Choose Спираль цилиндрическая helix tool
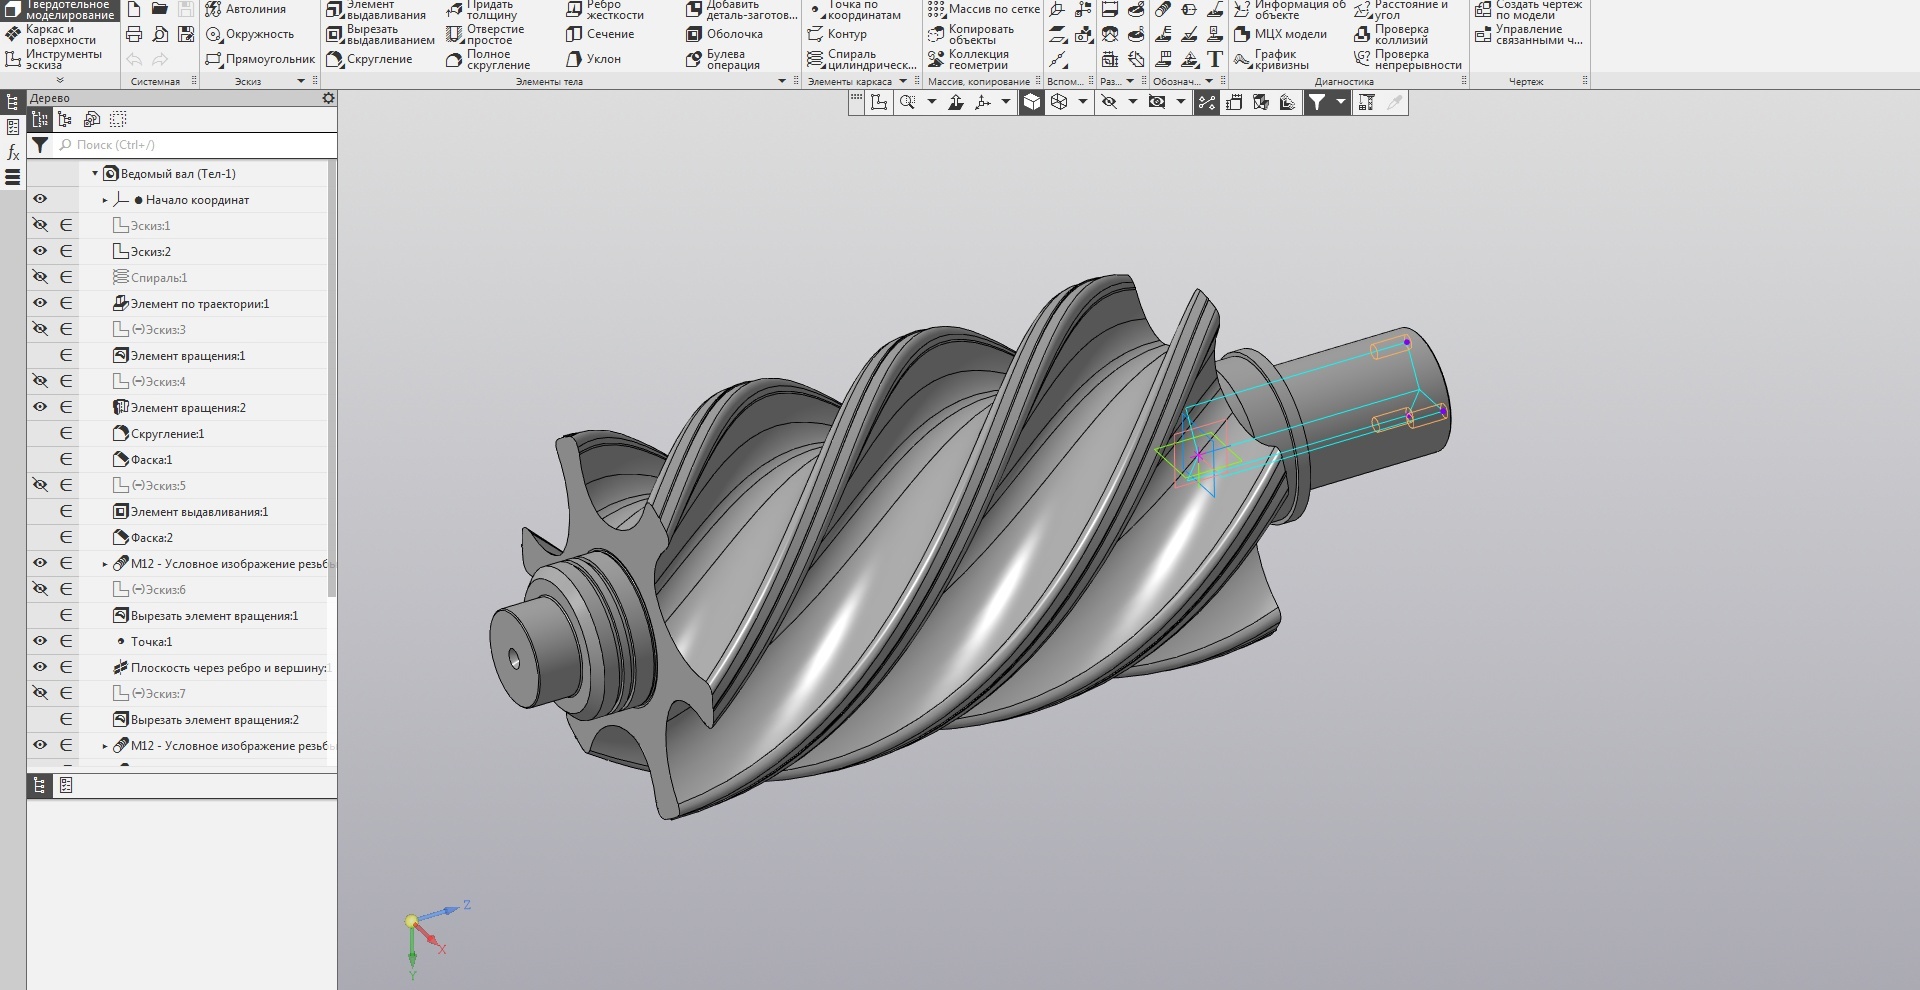The height and width of the screenshot is (990, 1920). tap(862, 59)
